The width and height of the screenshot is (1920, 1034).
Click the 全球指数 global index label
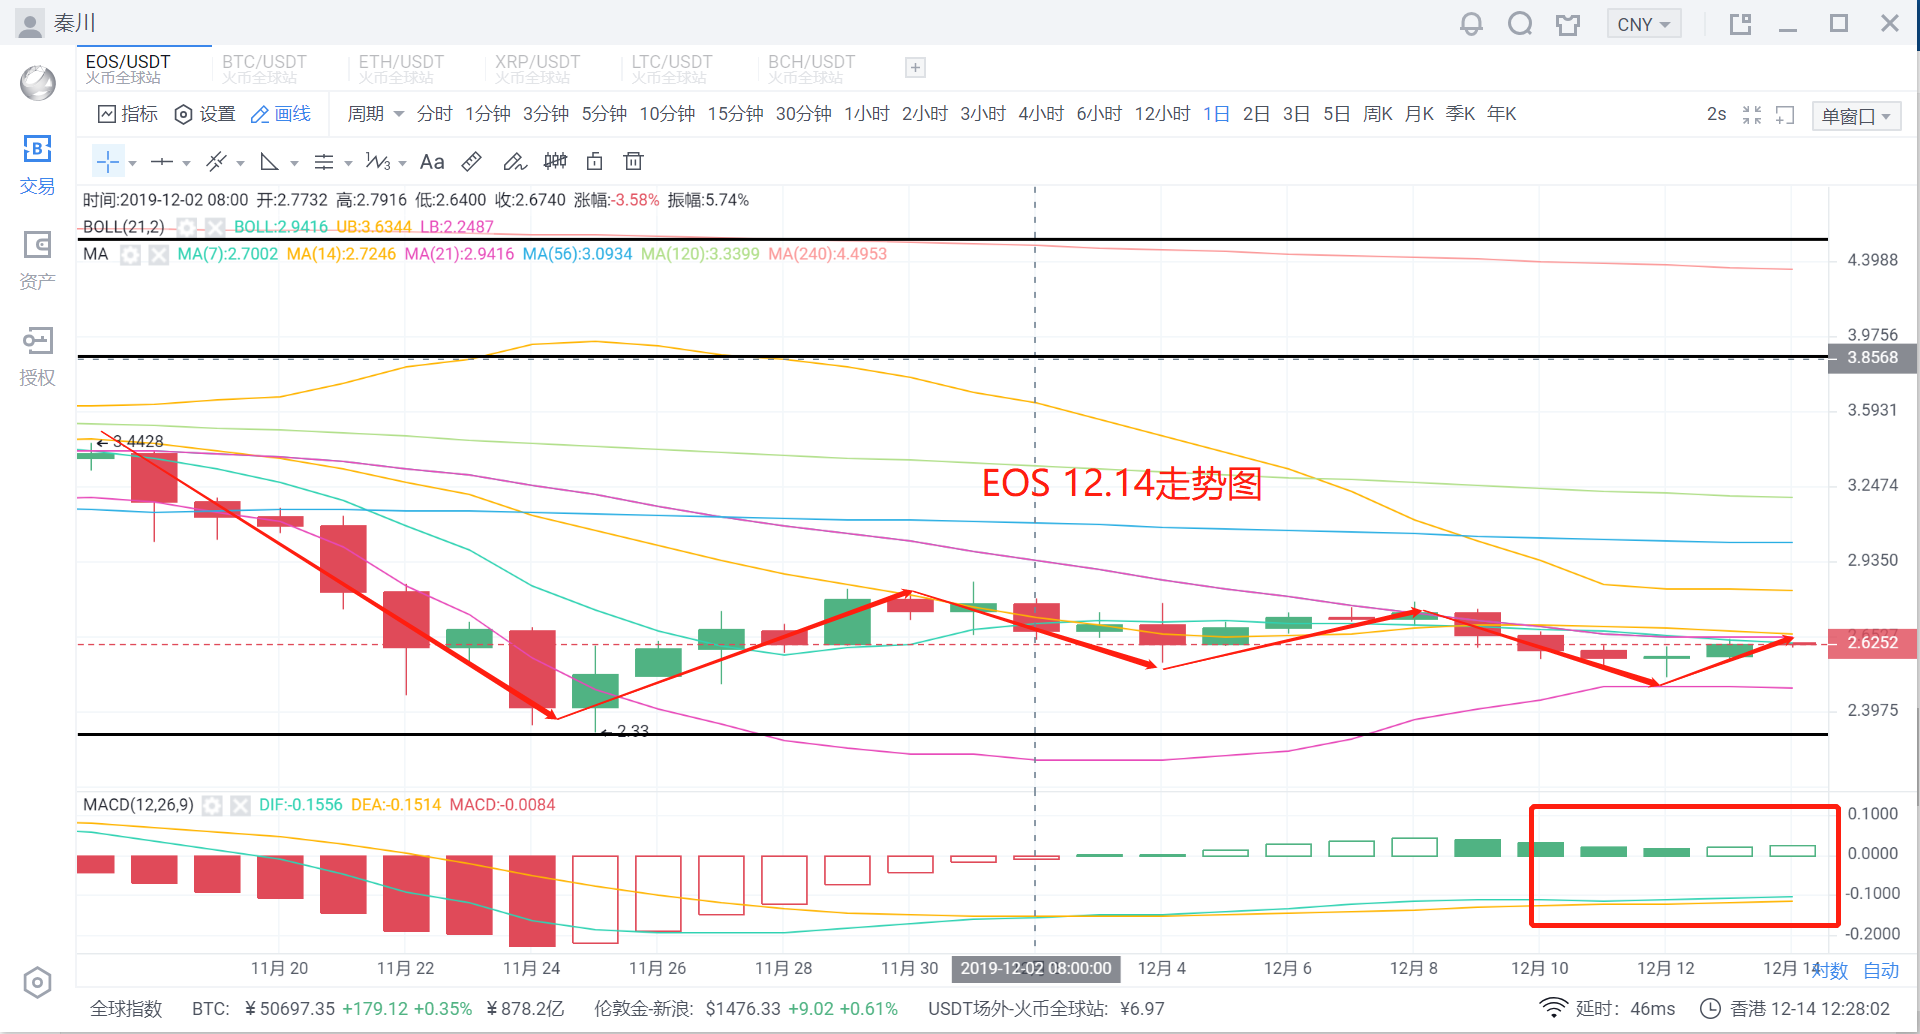tap(126, 1009)
